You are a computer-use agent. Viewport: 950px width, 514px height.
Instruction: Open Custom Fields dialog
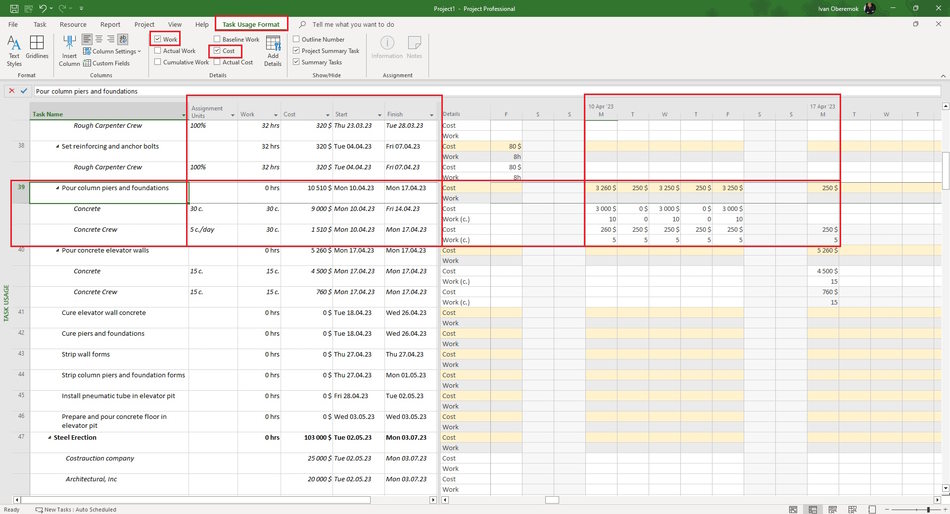click(x=106, y=63)
